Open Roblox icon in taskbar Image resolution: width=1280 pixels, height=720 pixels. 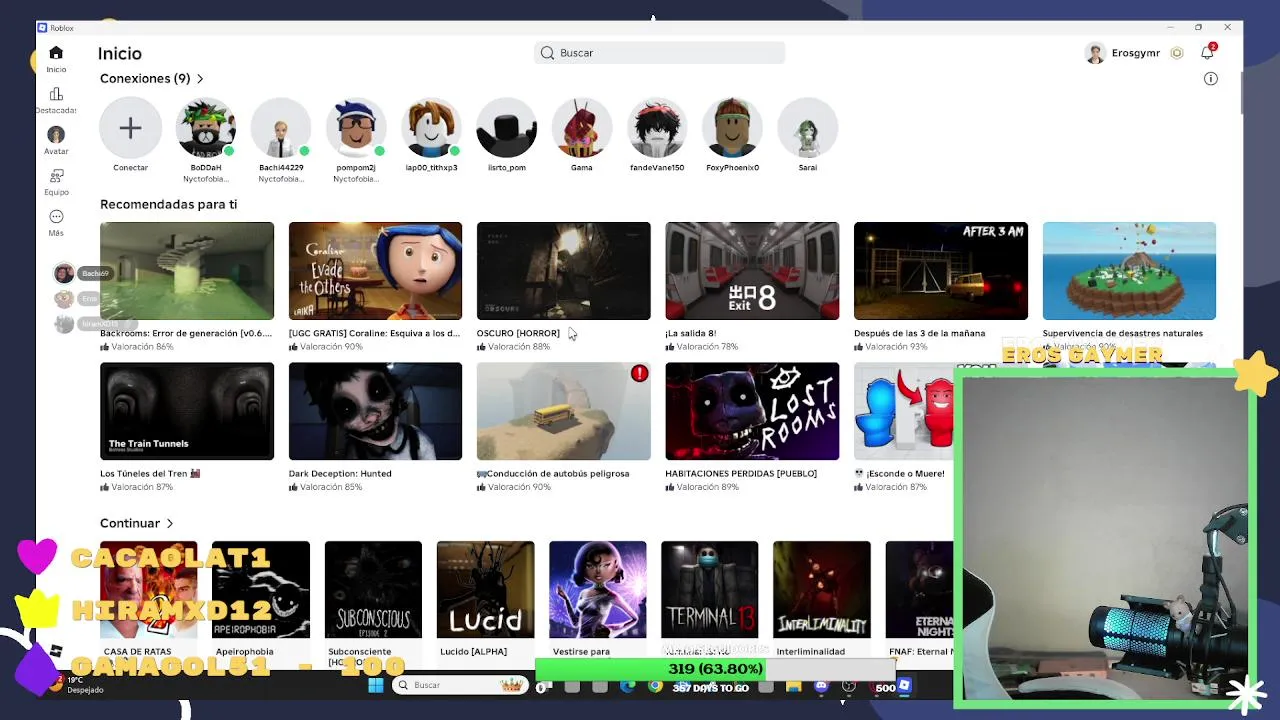pos(904,686)
